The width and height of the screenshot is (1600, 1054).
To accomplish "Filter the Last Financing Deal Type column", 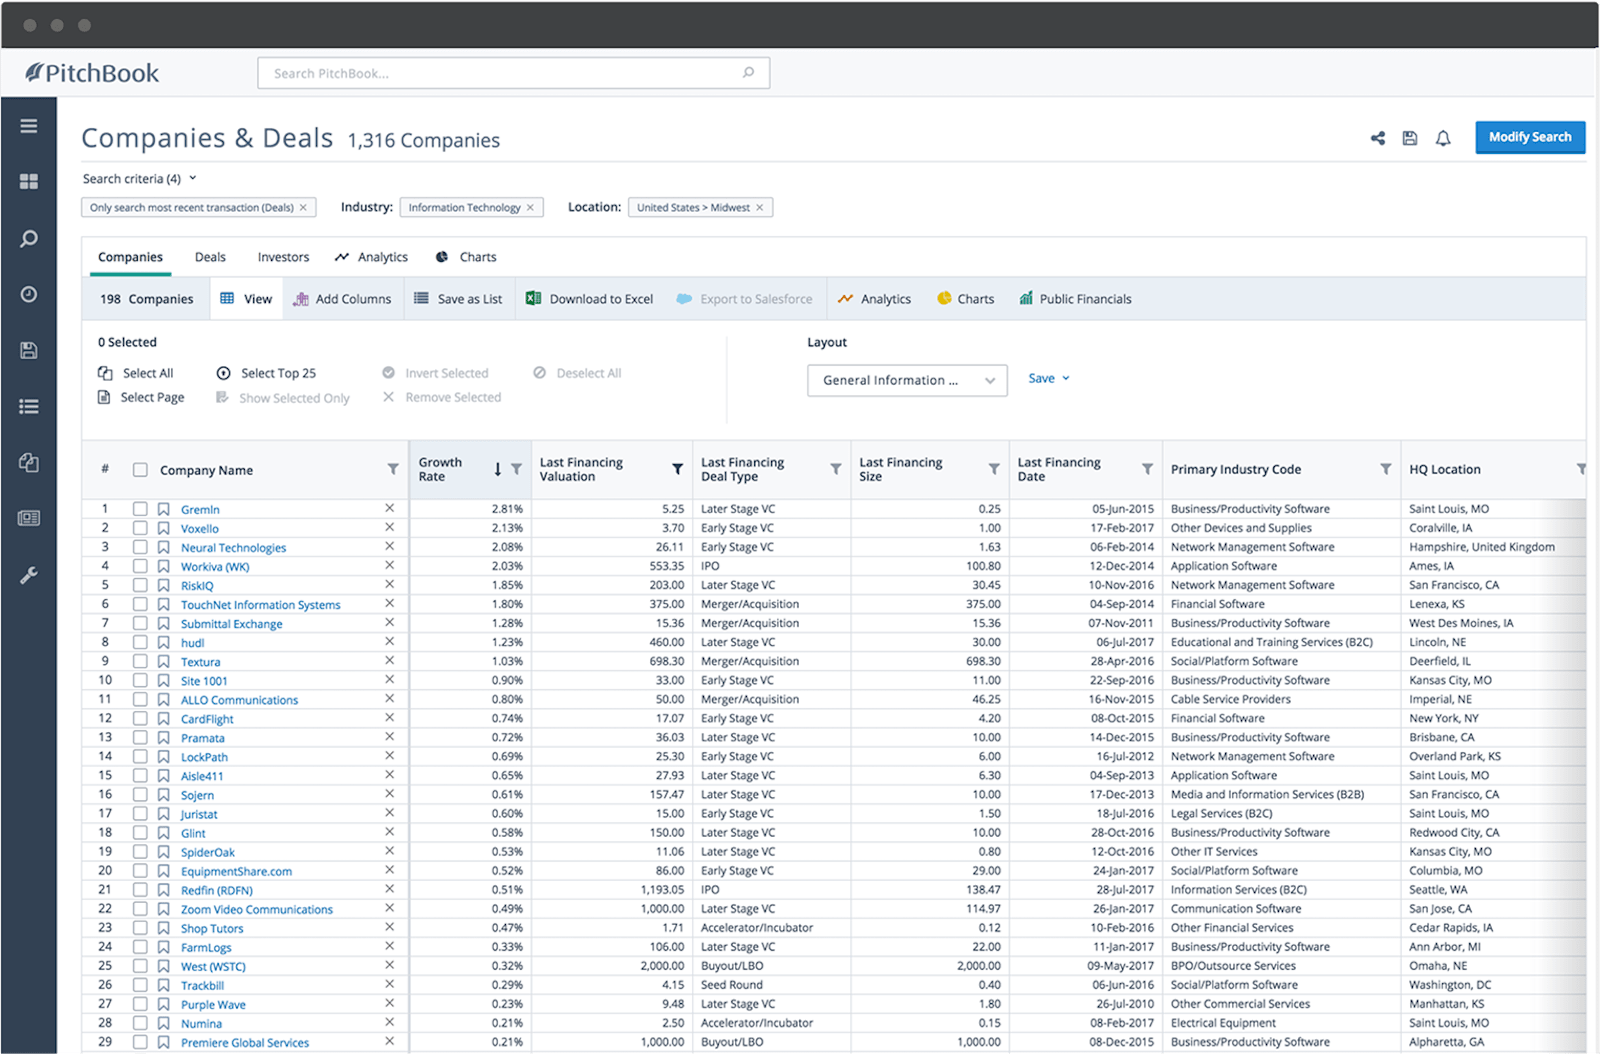I will (x=835, y=469).
